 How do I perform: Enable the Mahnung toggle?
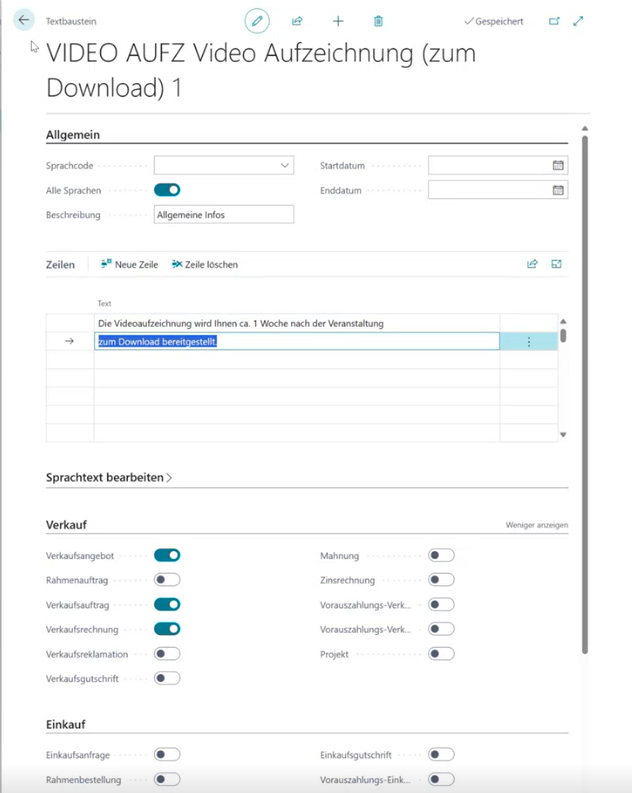441,555
